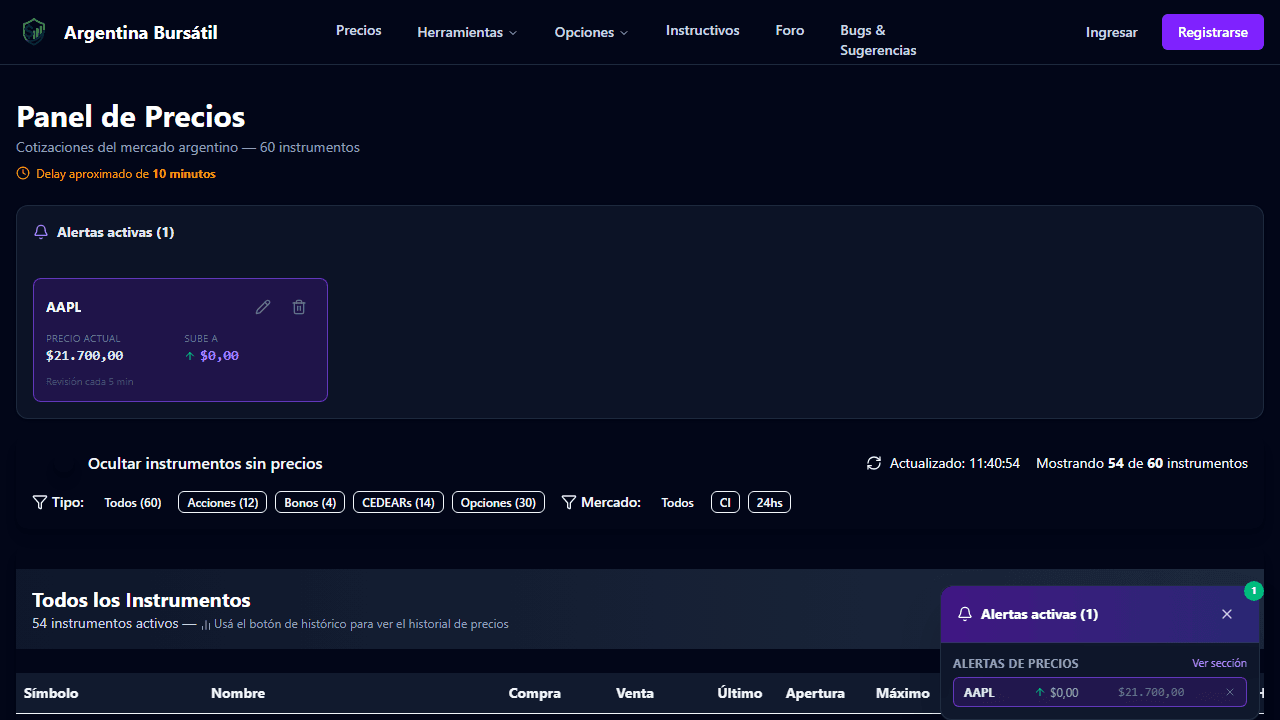Select Mercado filter Todos
Viewport: 1280px width, 720px height.
pos(678,502)
